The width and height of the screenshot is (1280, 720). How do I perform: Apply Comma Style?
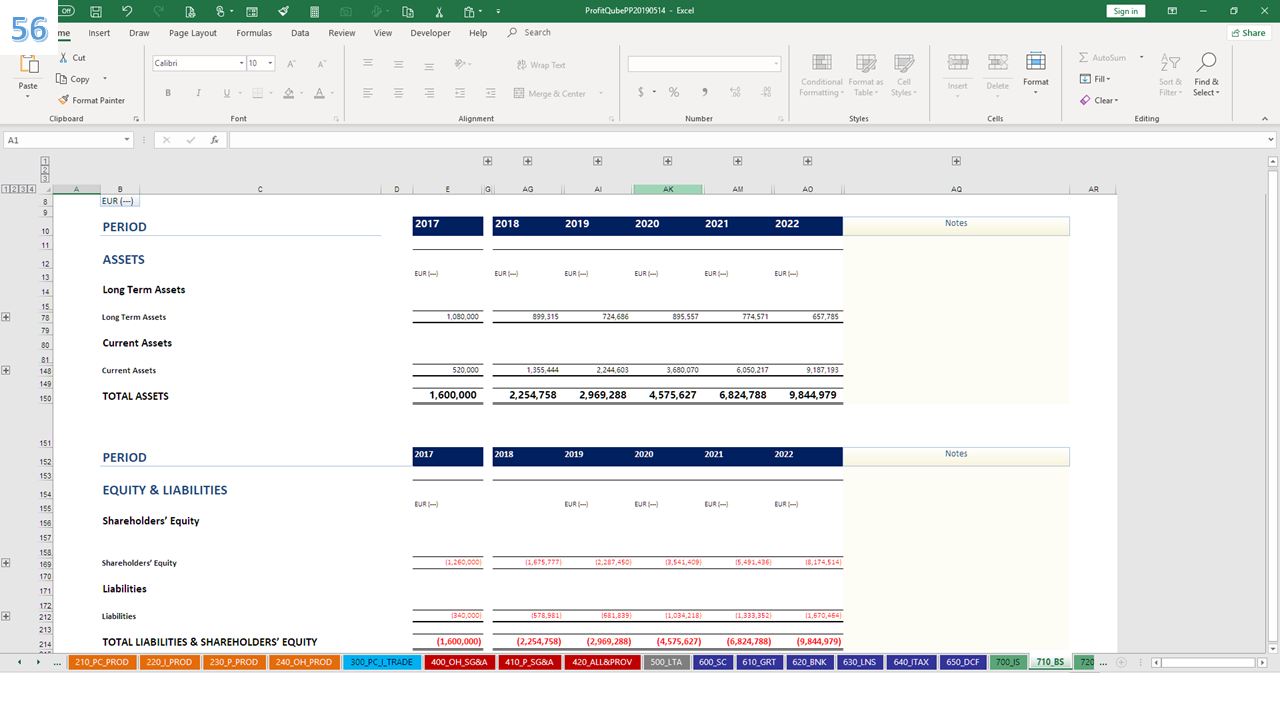705,92
